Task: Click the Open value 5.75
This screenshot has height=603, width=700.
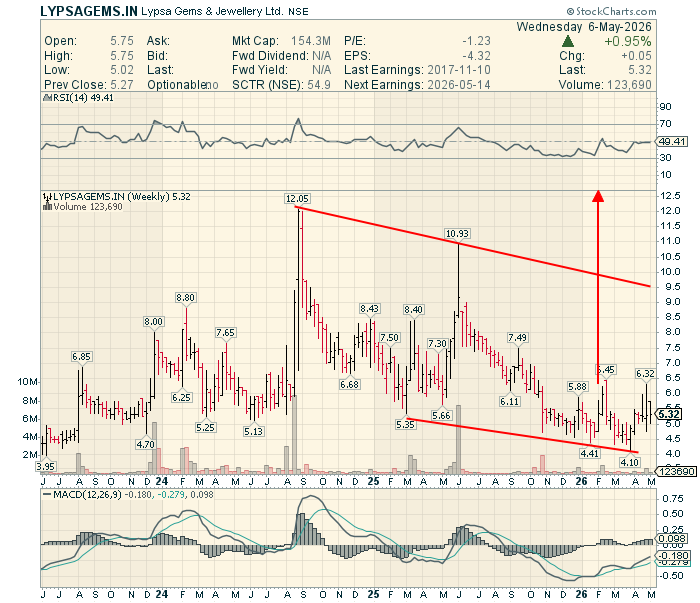Action: 122,41
